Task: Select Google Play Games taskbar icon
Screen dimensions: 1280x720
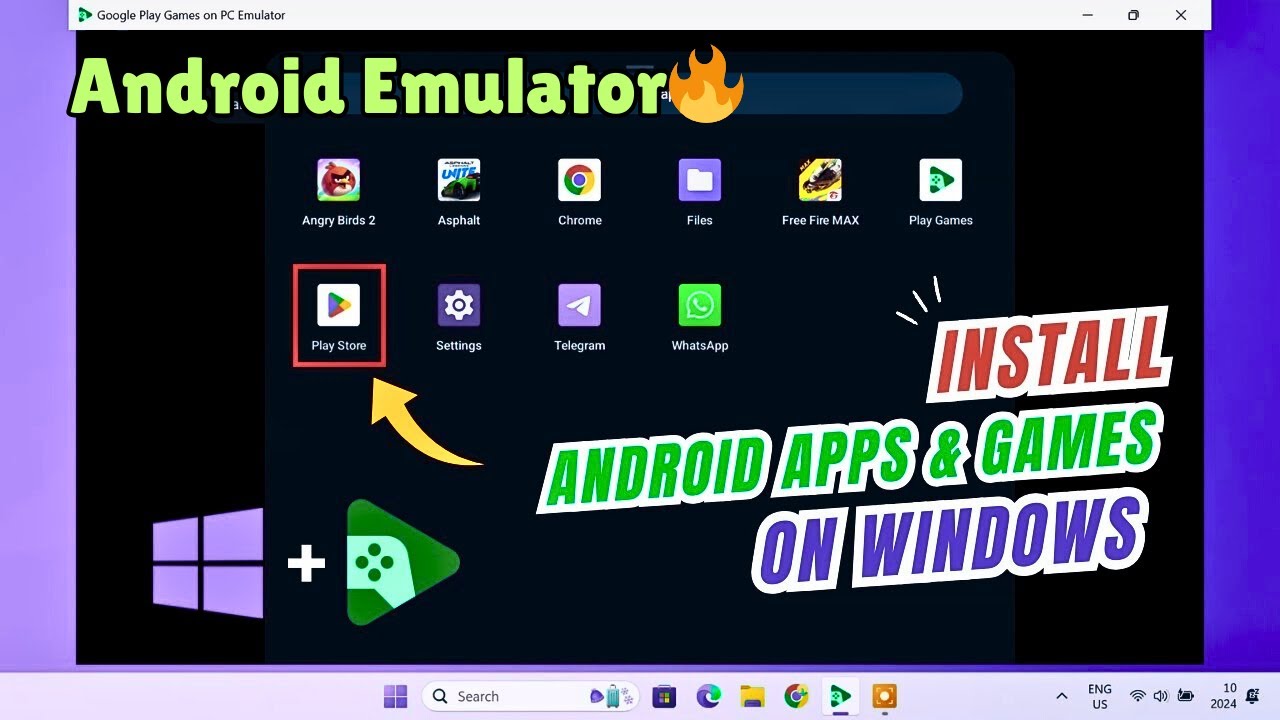Action: point(840,696)
